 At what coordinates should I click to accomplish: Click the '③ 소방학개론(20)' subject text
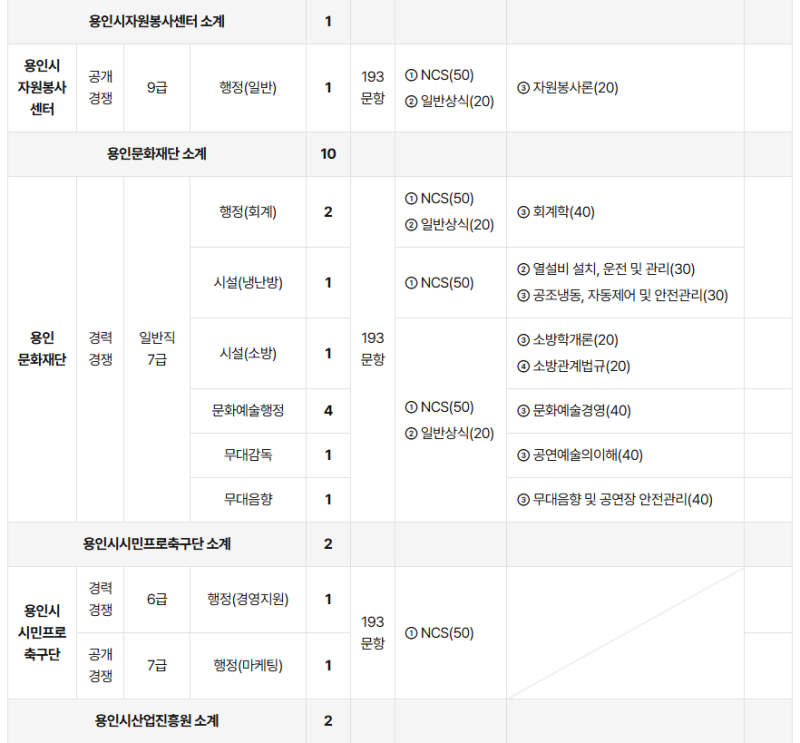(567, 340)
